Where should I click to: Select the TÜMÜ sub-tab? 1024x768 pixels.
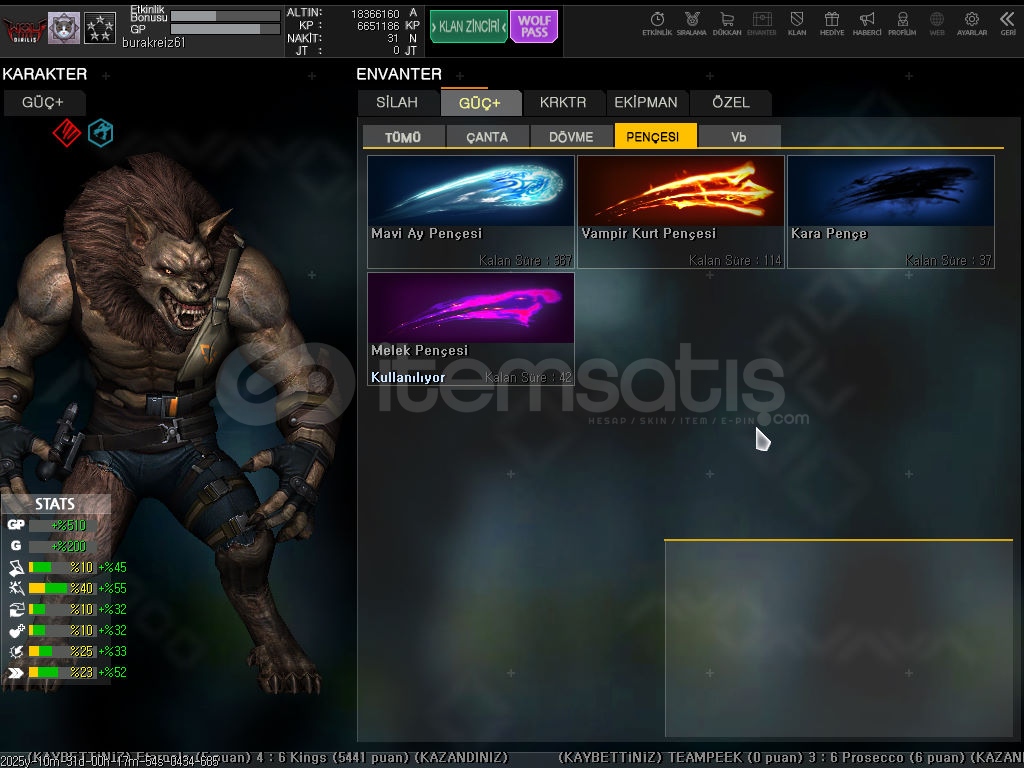tap(403, 136)
